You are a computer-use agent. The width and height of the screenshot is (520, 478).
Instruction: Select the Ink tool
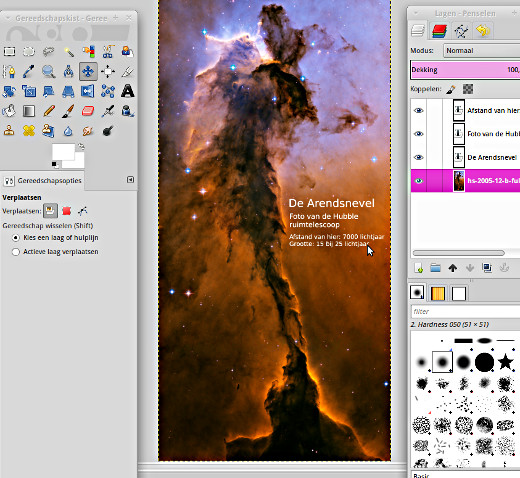tap(128, 111)
